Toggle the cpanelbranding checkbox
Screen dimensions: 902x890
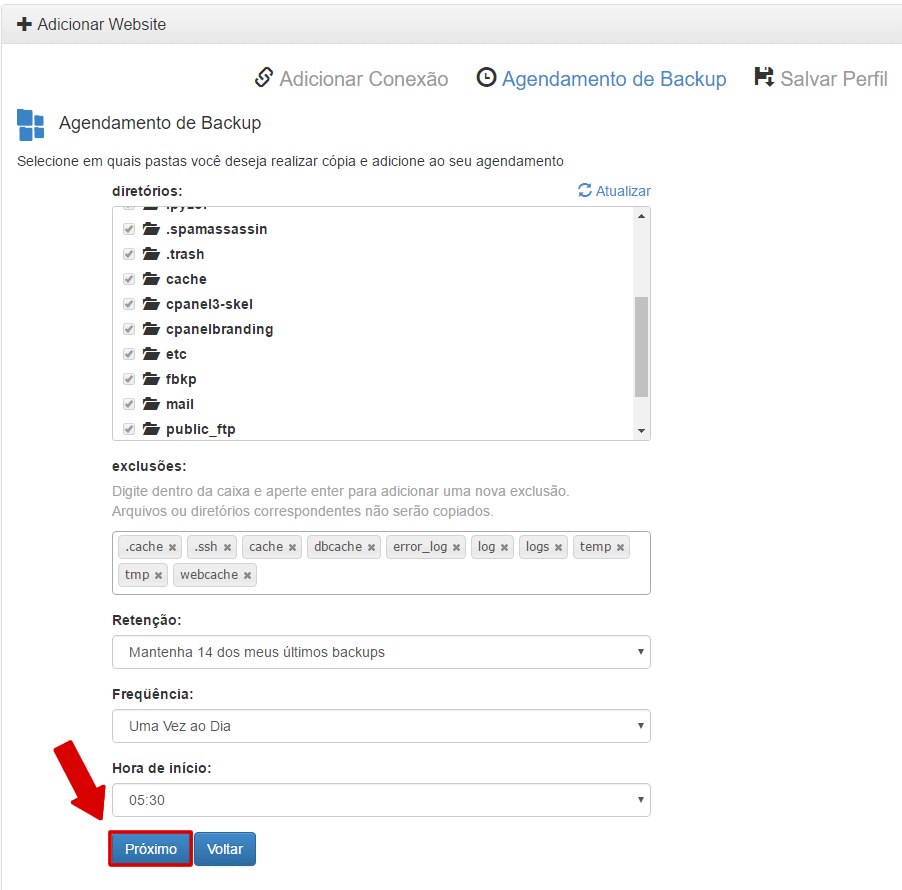pos(129,329)
